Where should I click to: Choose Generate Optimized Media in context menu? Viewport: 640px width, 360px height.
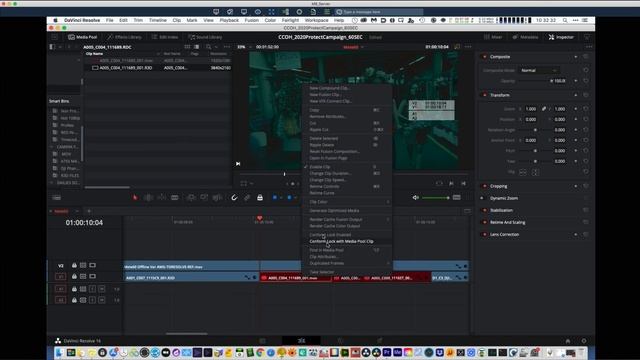tap(347, 211)
